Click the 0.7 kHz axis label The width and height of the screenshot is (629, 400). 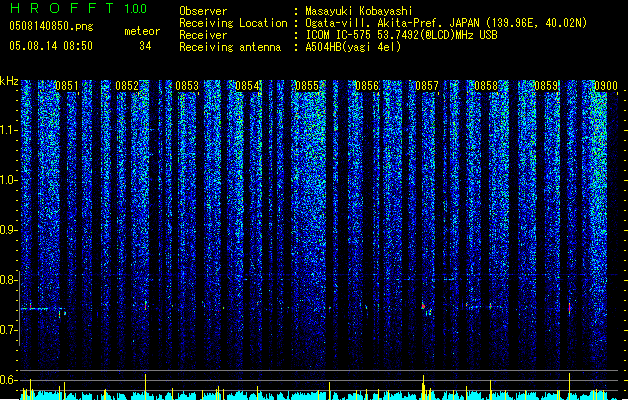pyautogui.click(x=8, y=330)
